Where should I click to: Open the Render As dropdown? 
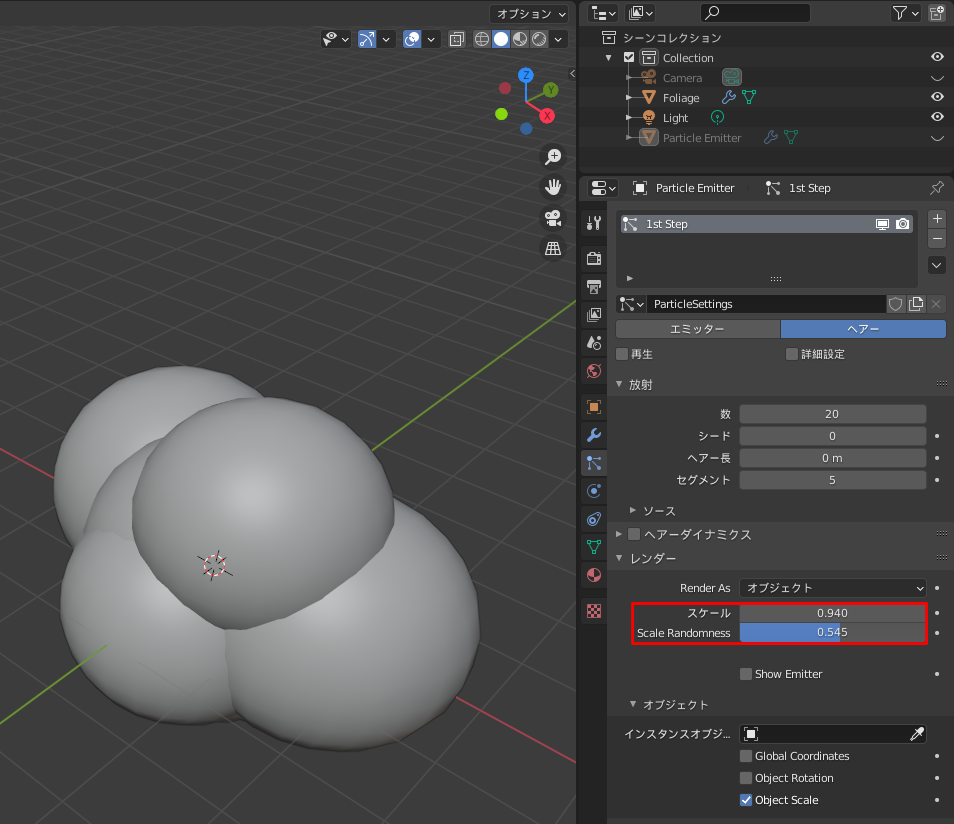(x=833, y=588)
